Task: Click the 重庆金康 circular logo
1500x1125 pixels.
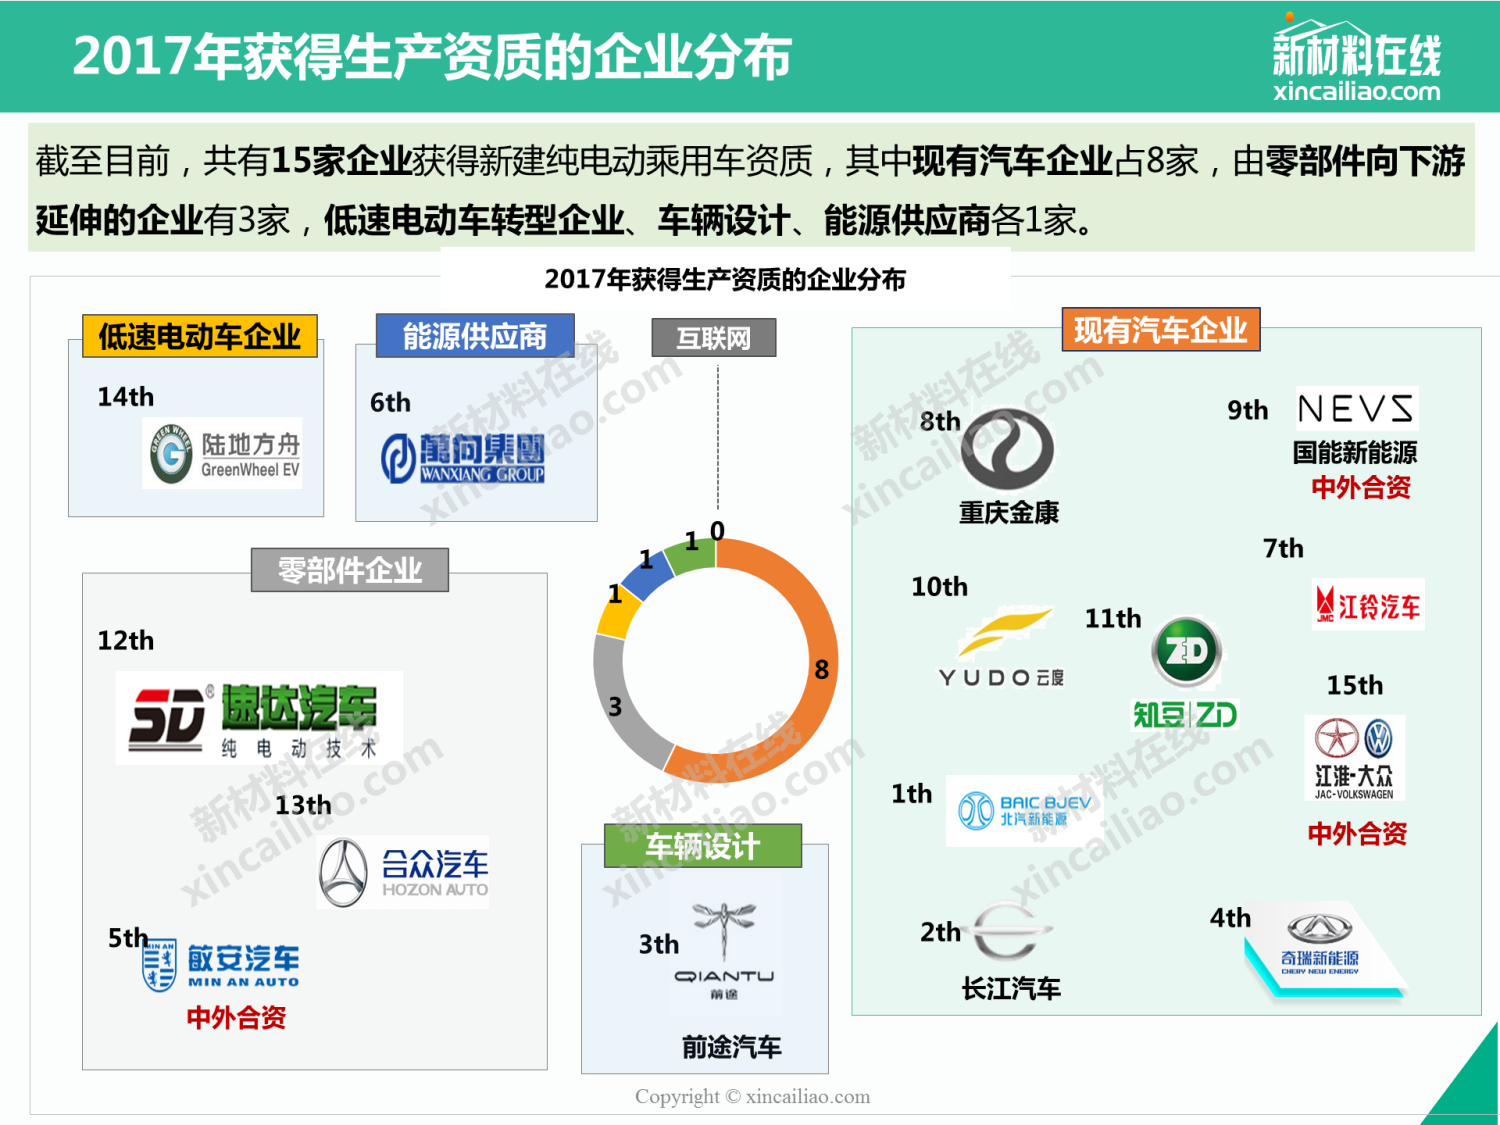Action: (1008, 449)
